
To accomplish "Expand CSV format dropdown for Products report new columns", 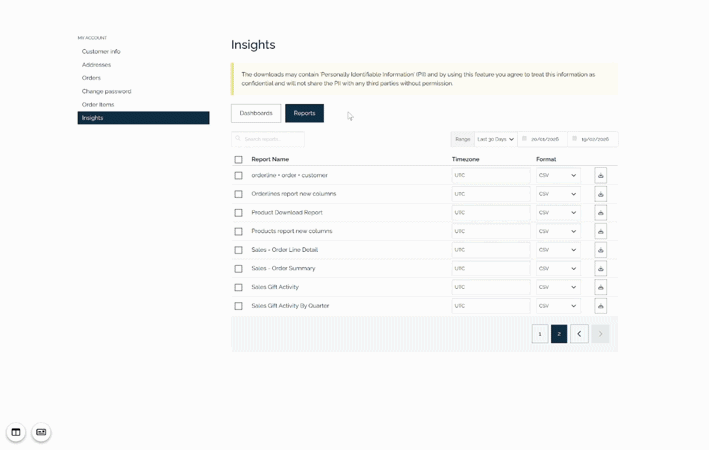I will pyautogui.click(x=557, y=231).
